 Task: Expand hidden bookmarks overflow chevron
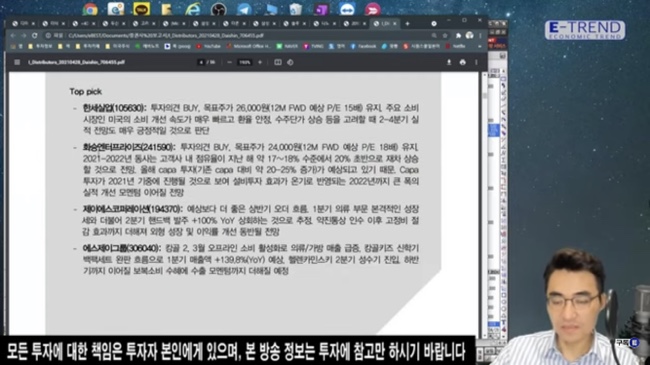point(480,46)
